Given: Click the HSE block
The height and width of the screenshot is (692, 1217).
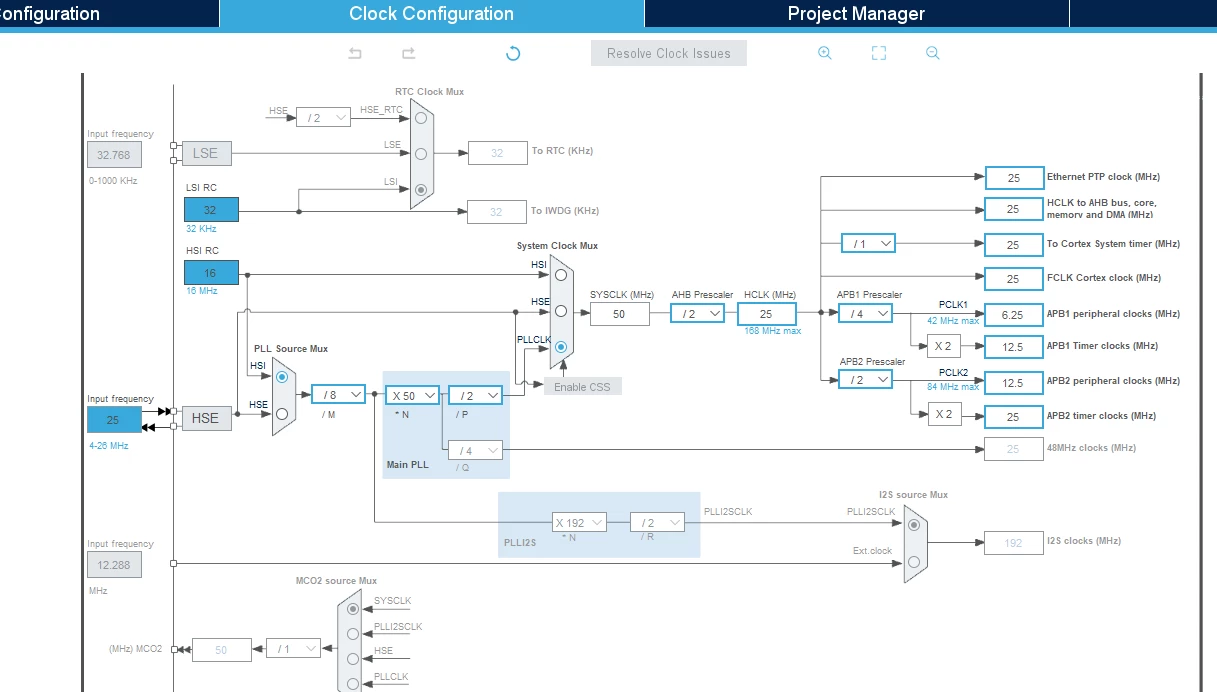Looking at the screenshot, I should pyautogui.click(x=206, y=418).
